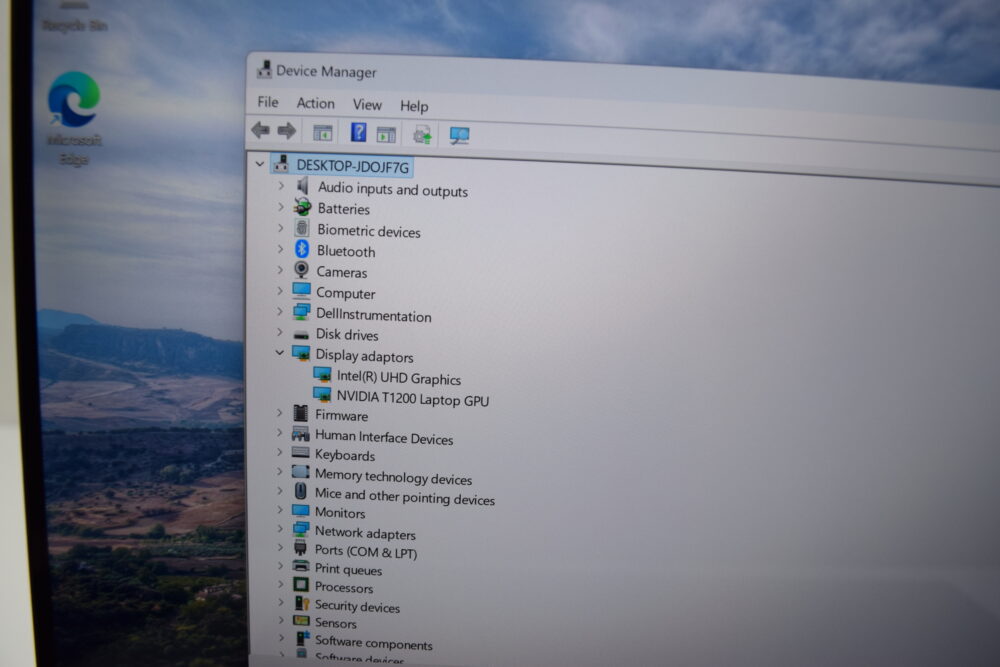Viewport: 1000px width, 667px height.
Task: Click the Print queues printer icon
Action: [x=300, y=566]
